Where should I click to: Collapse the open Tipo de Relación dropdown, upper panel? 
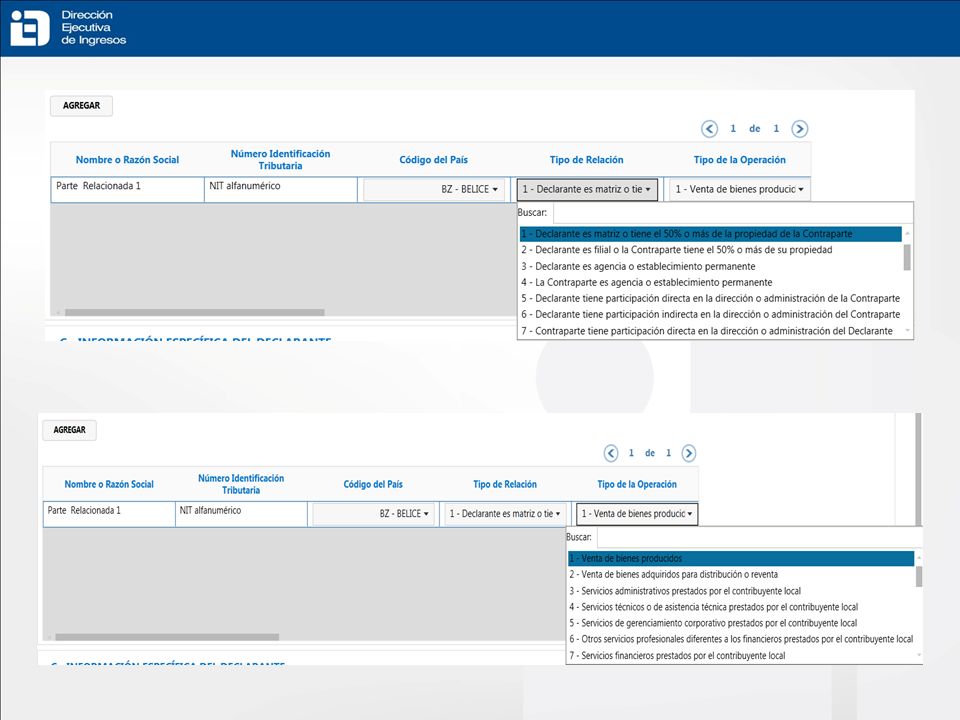click(x=587, y=189)
